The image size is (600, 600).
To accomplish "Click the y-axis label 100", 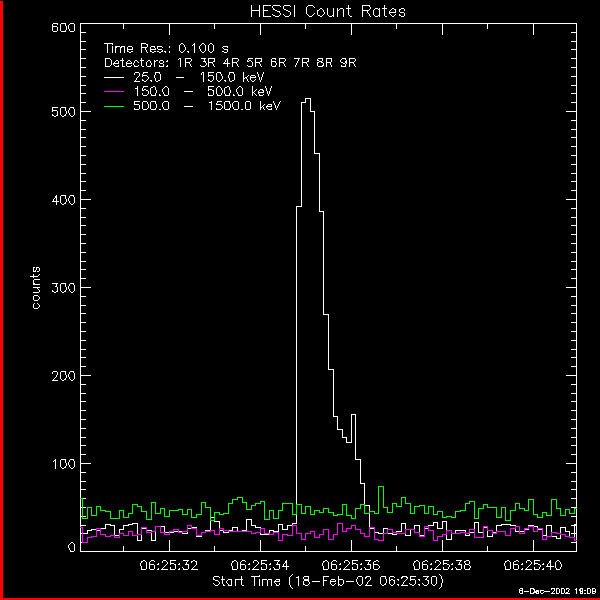I will [x=63, y=464].
